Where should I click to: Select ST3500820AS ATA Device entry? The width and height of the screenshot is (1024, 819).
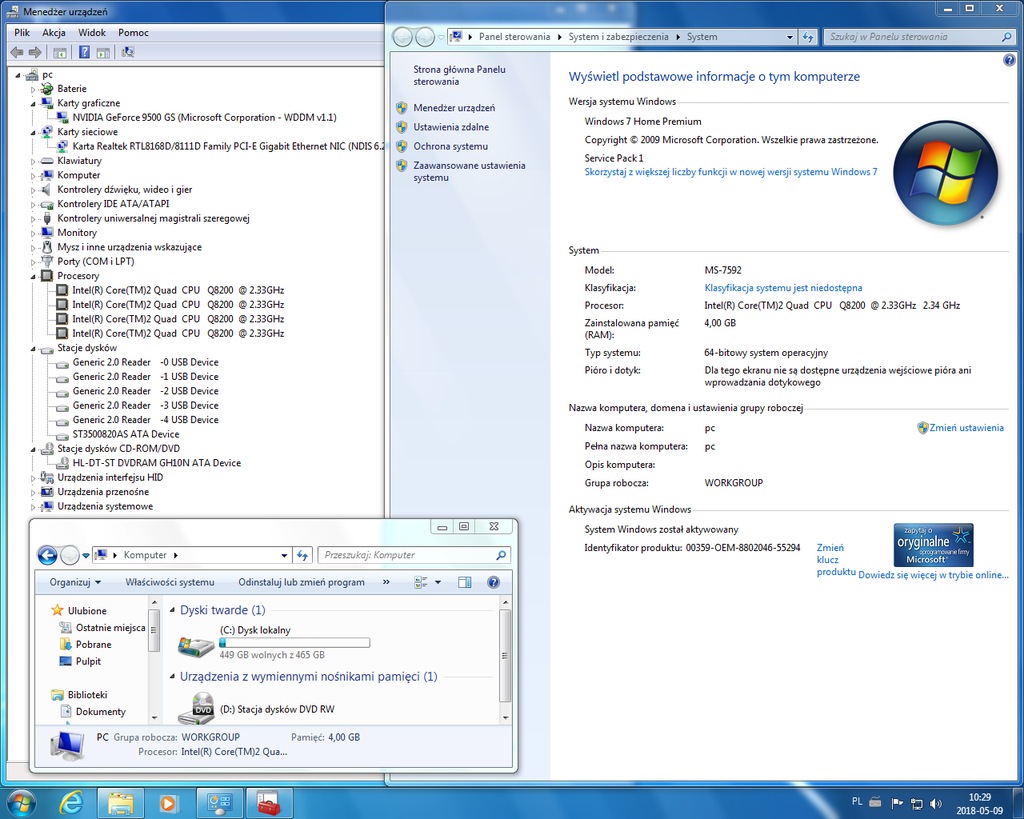[x=125, y=434]
